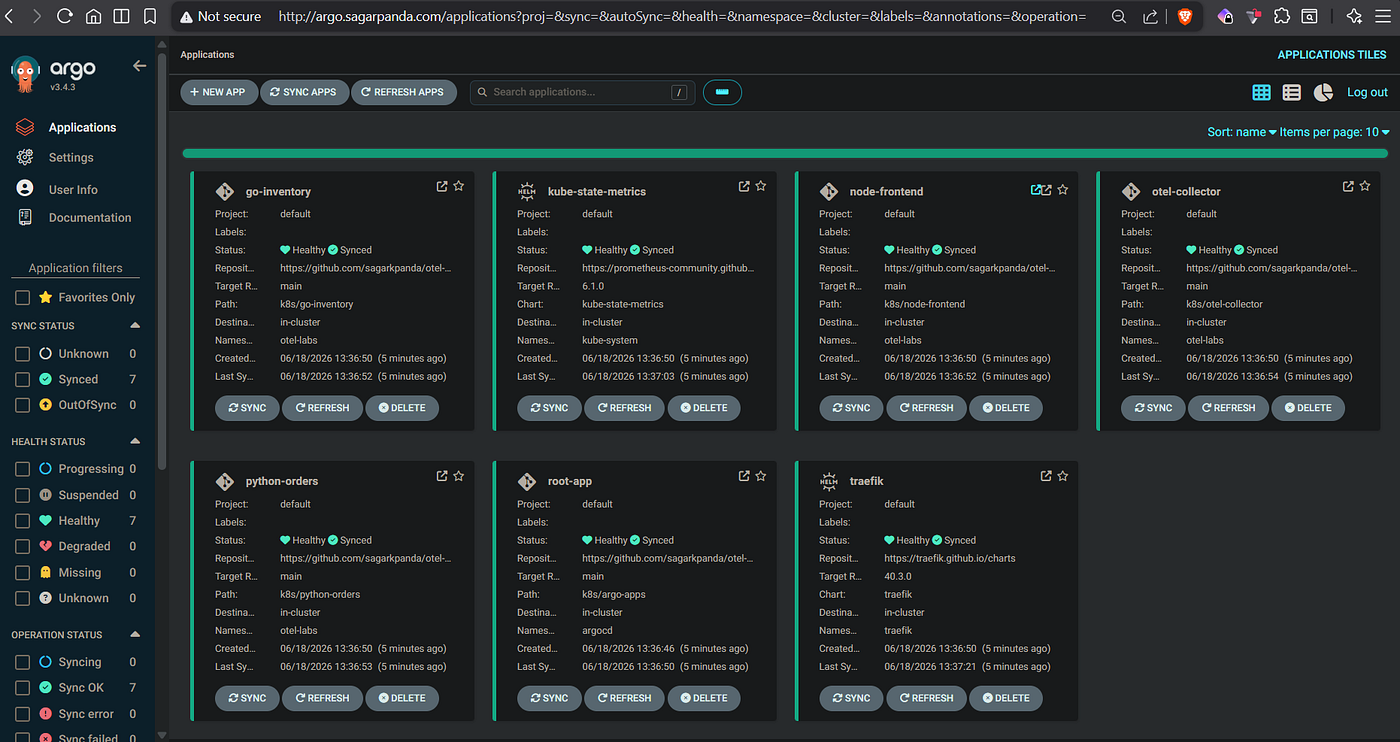This screenshot has height=742, width=1400.
Task: Delete the otel-collector application
Action: click(x=1307, y=408)
